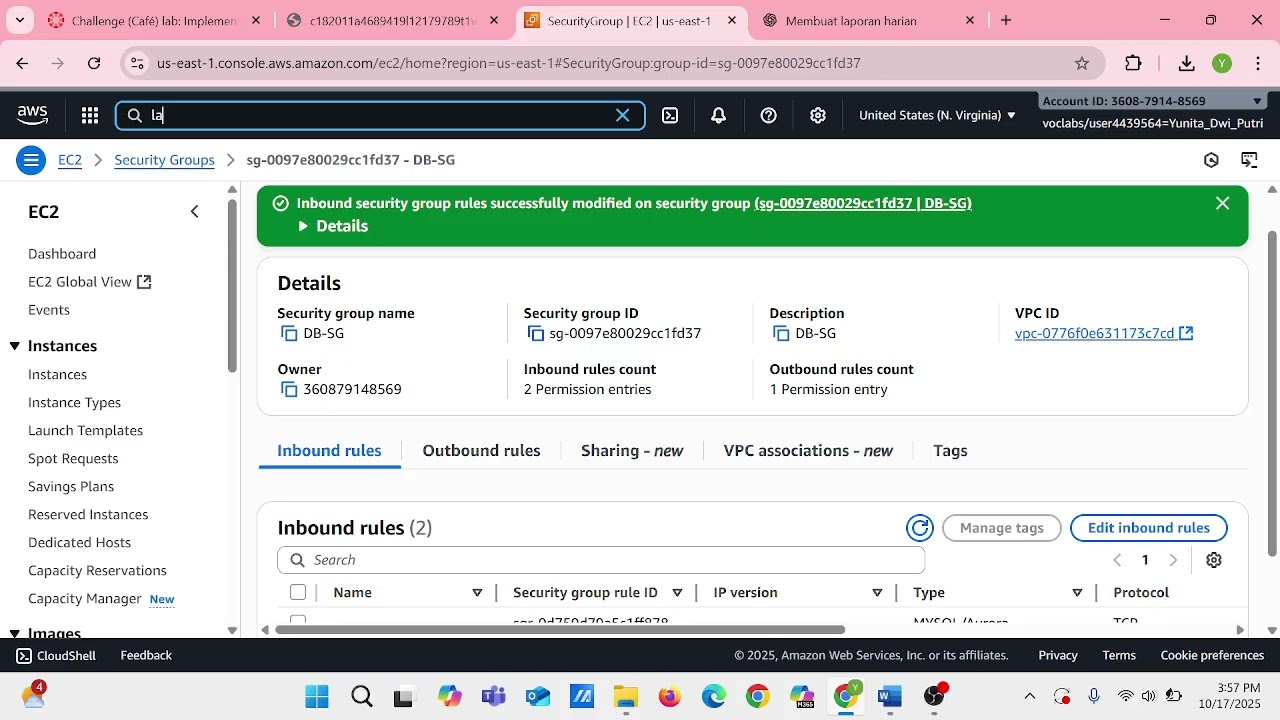
Task: Launch CloudShell from the top navigation icon
Action: point(670,115)
